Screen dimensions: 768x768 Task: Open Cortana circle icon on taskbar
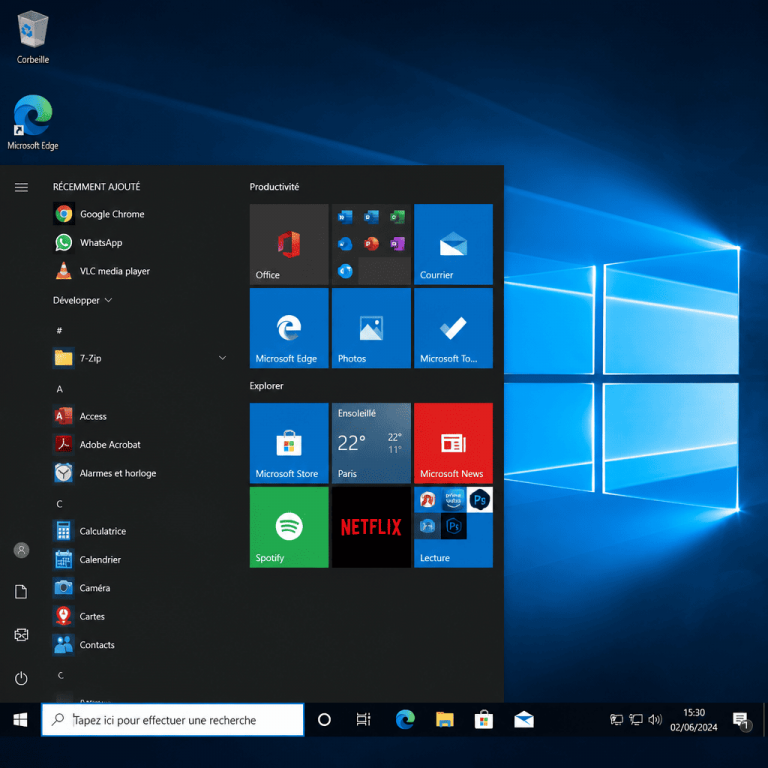pyautogui.click(x=324, y=720)
